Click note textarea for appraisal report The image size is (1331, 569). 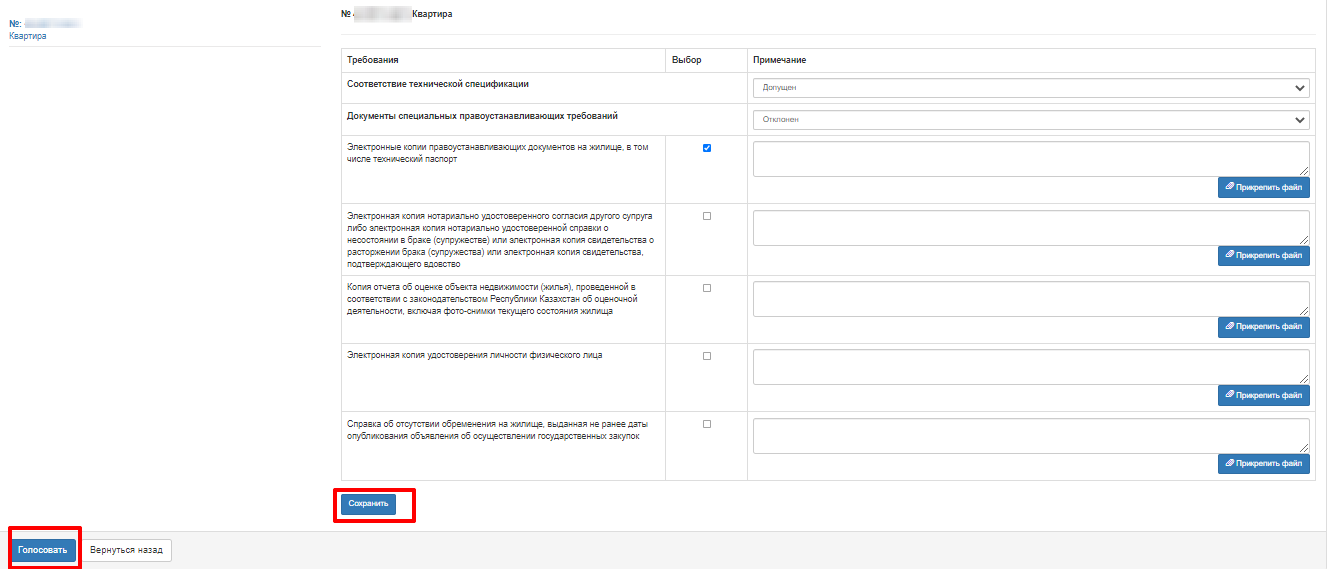(x=1030, y=298)
